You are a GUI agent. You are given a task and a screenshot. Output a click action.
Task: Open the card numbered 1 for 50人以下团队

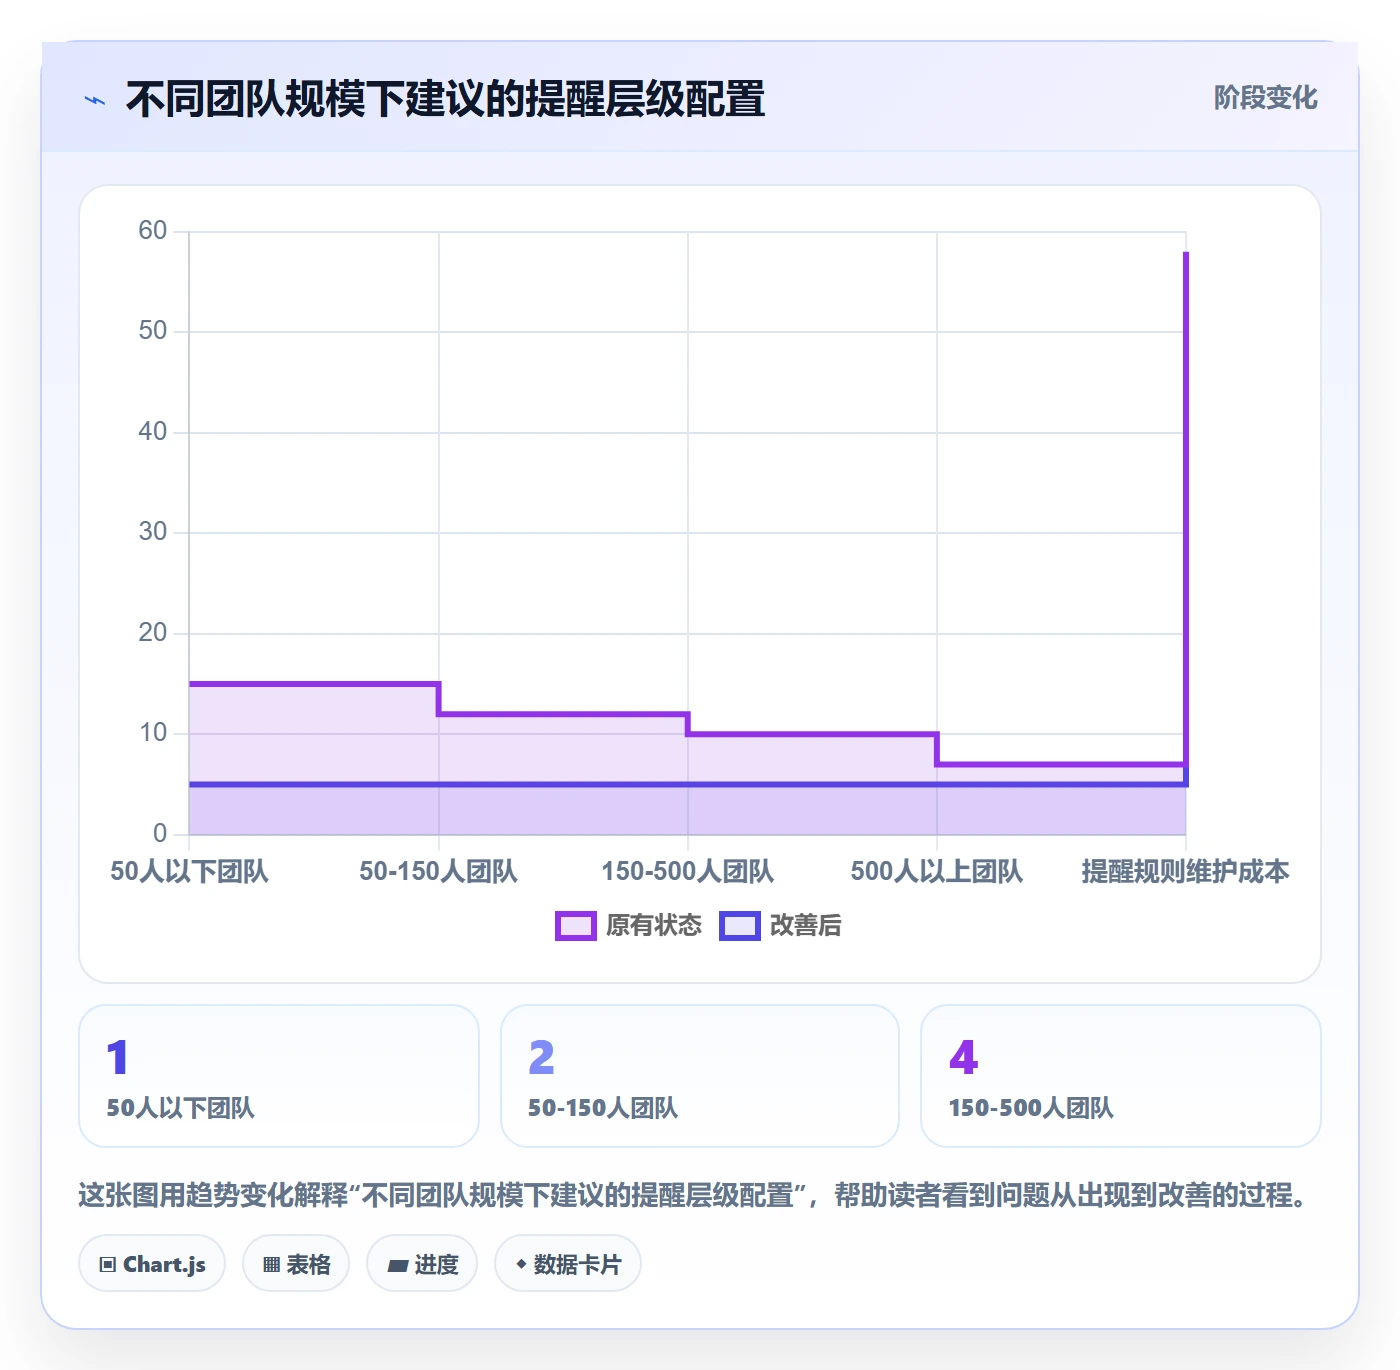pyautogui.click(x=279, y=1076)
